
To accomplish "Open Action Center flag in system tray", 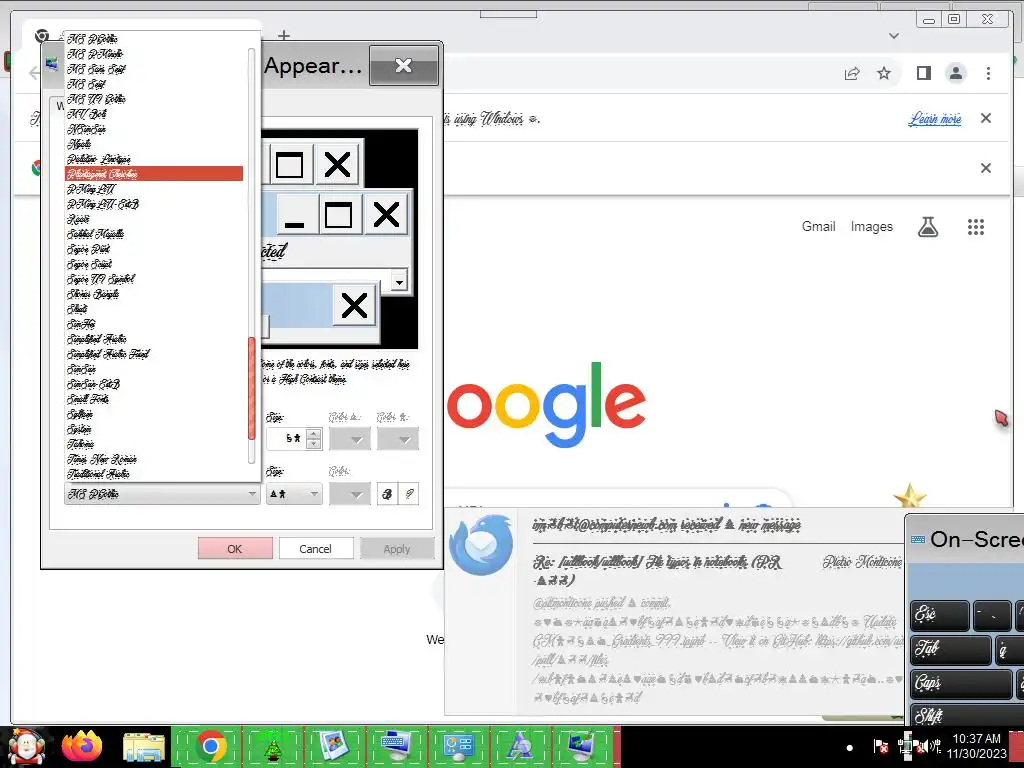I will [881, 746].
